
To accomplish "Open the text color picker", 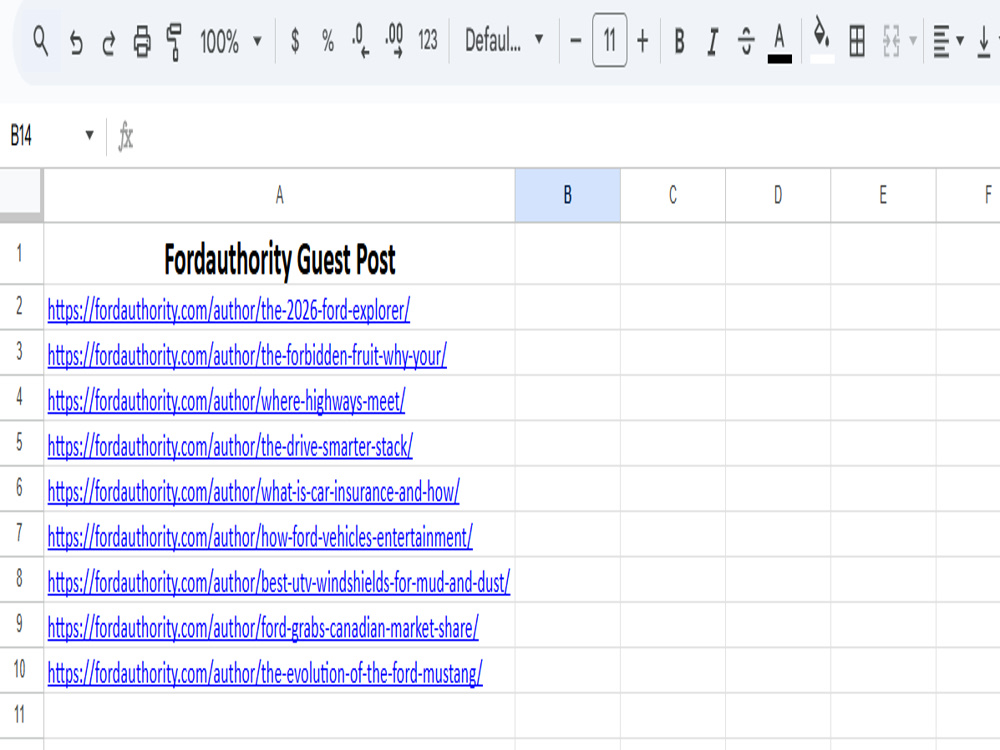I will coord(779,43).
